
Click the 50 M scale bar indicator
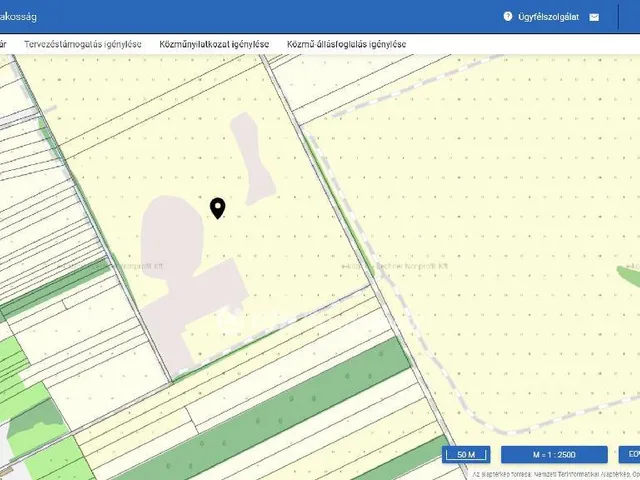466,455
